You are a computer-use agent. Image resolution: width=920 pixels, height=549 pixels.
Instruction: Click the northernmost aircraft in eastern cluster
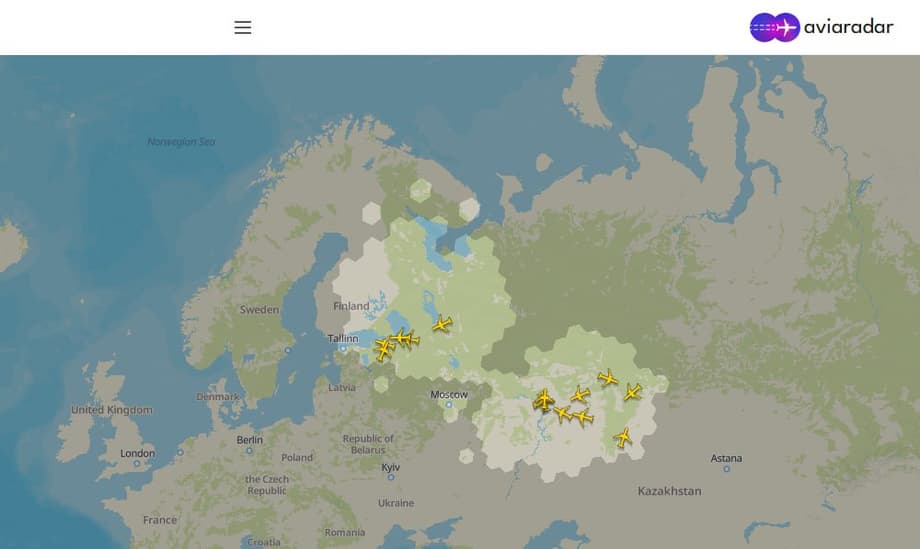pos(607,377)
